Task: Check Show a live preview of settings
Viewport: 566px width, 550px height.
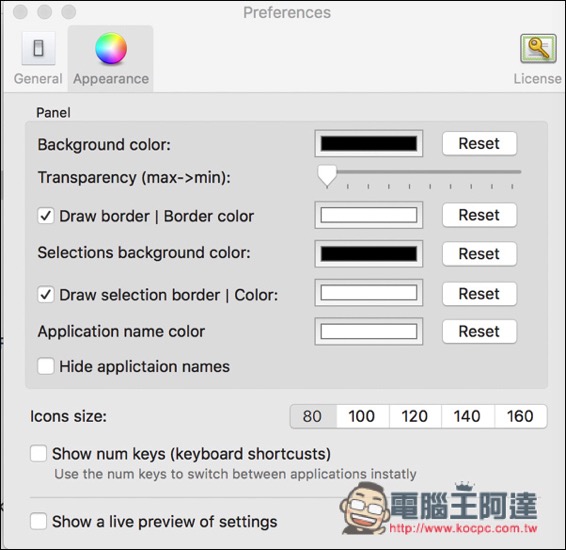Action: pos(38,521)
